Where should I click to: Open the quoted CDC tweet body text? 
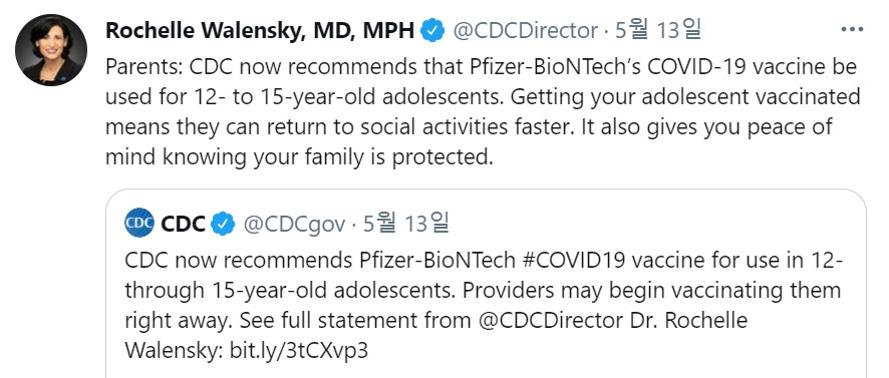point(484,305)
